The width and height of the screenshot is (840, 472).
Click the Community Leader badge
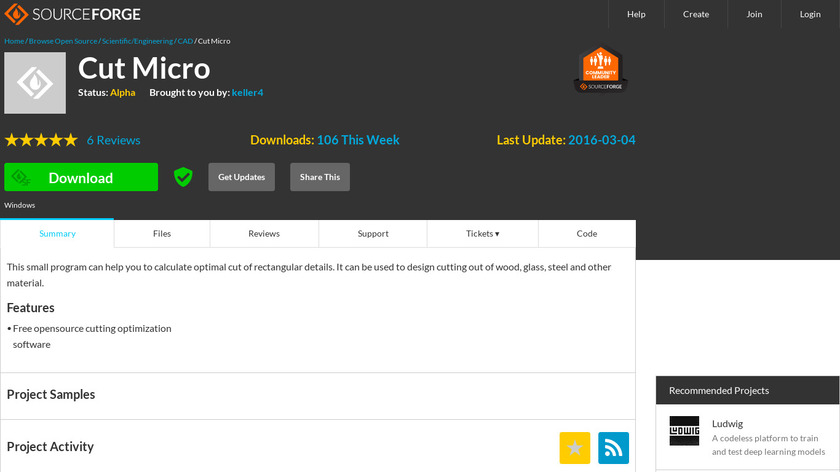[x=600, y=70]
